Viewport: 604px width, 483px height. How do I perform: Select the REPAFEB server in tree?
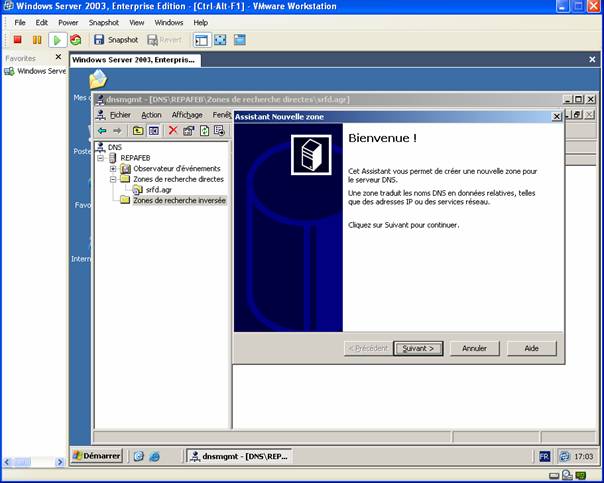point(135,158)
